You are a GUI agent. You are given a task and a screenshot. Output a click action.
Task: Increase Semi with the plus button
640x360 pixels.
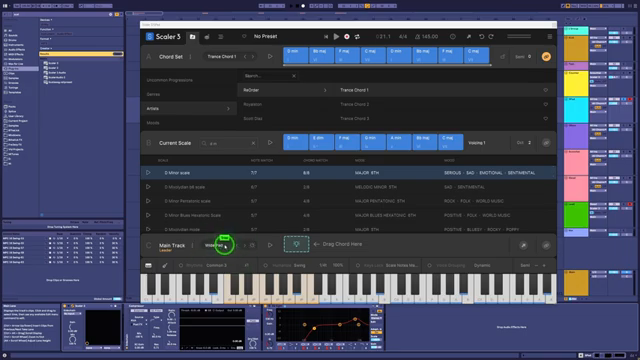tap(544, 266)
